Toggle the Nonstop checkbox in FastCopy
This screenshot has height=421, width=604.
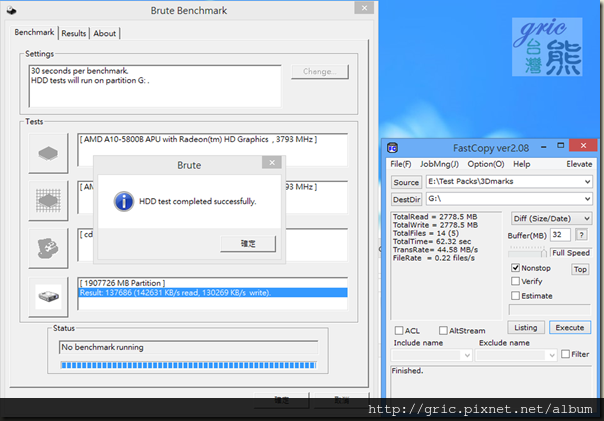(515, 268)
